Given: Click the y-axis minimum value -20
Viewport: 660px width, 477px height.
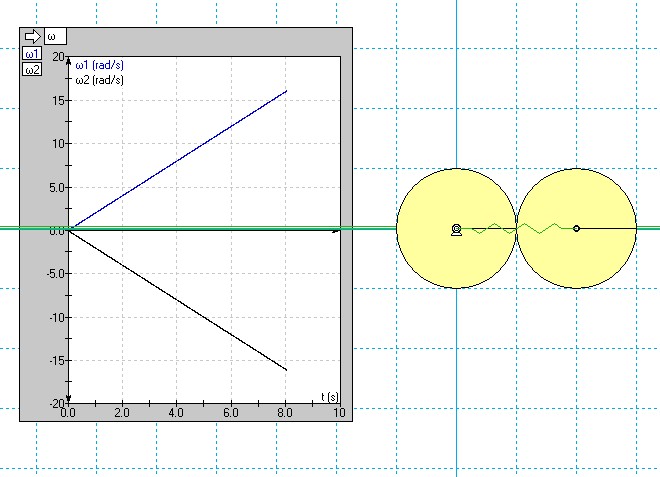Looking at the screenshot, I should [56, 403].
